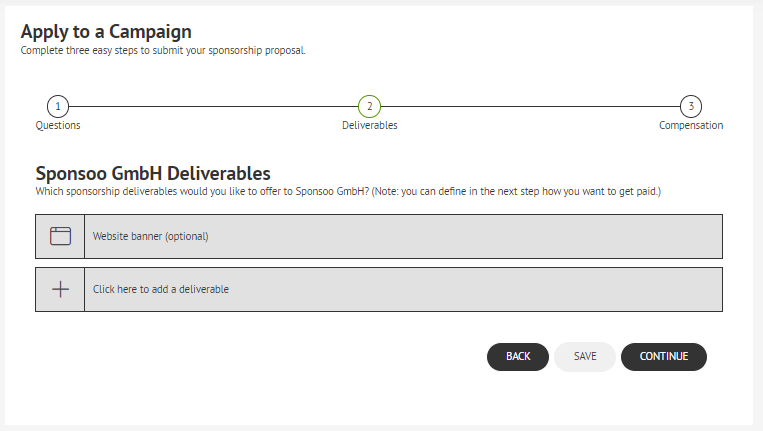
Task: Click the 'Apply to a Campaign' heading
Action: (106, 32)
